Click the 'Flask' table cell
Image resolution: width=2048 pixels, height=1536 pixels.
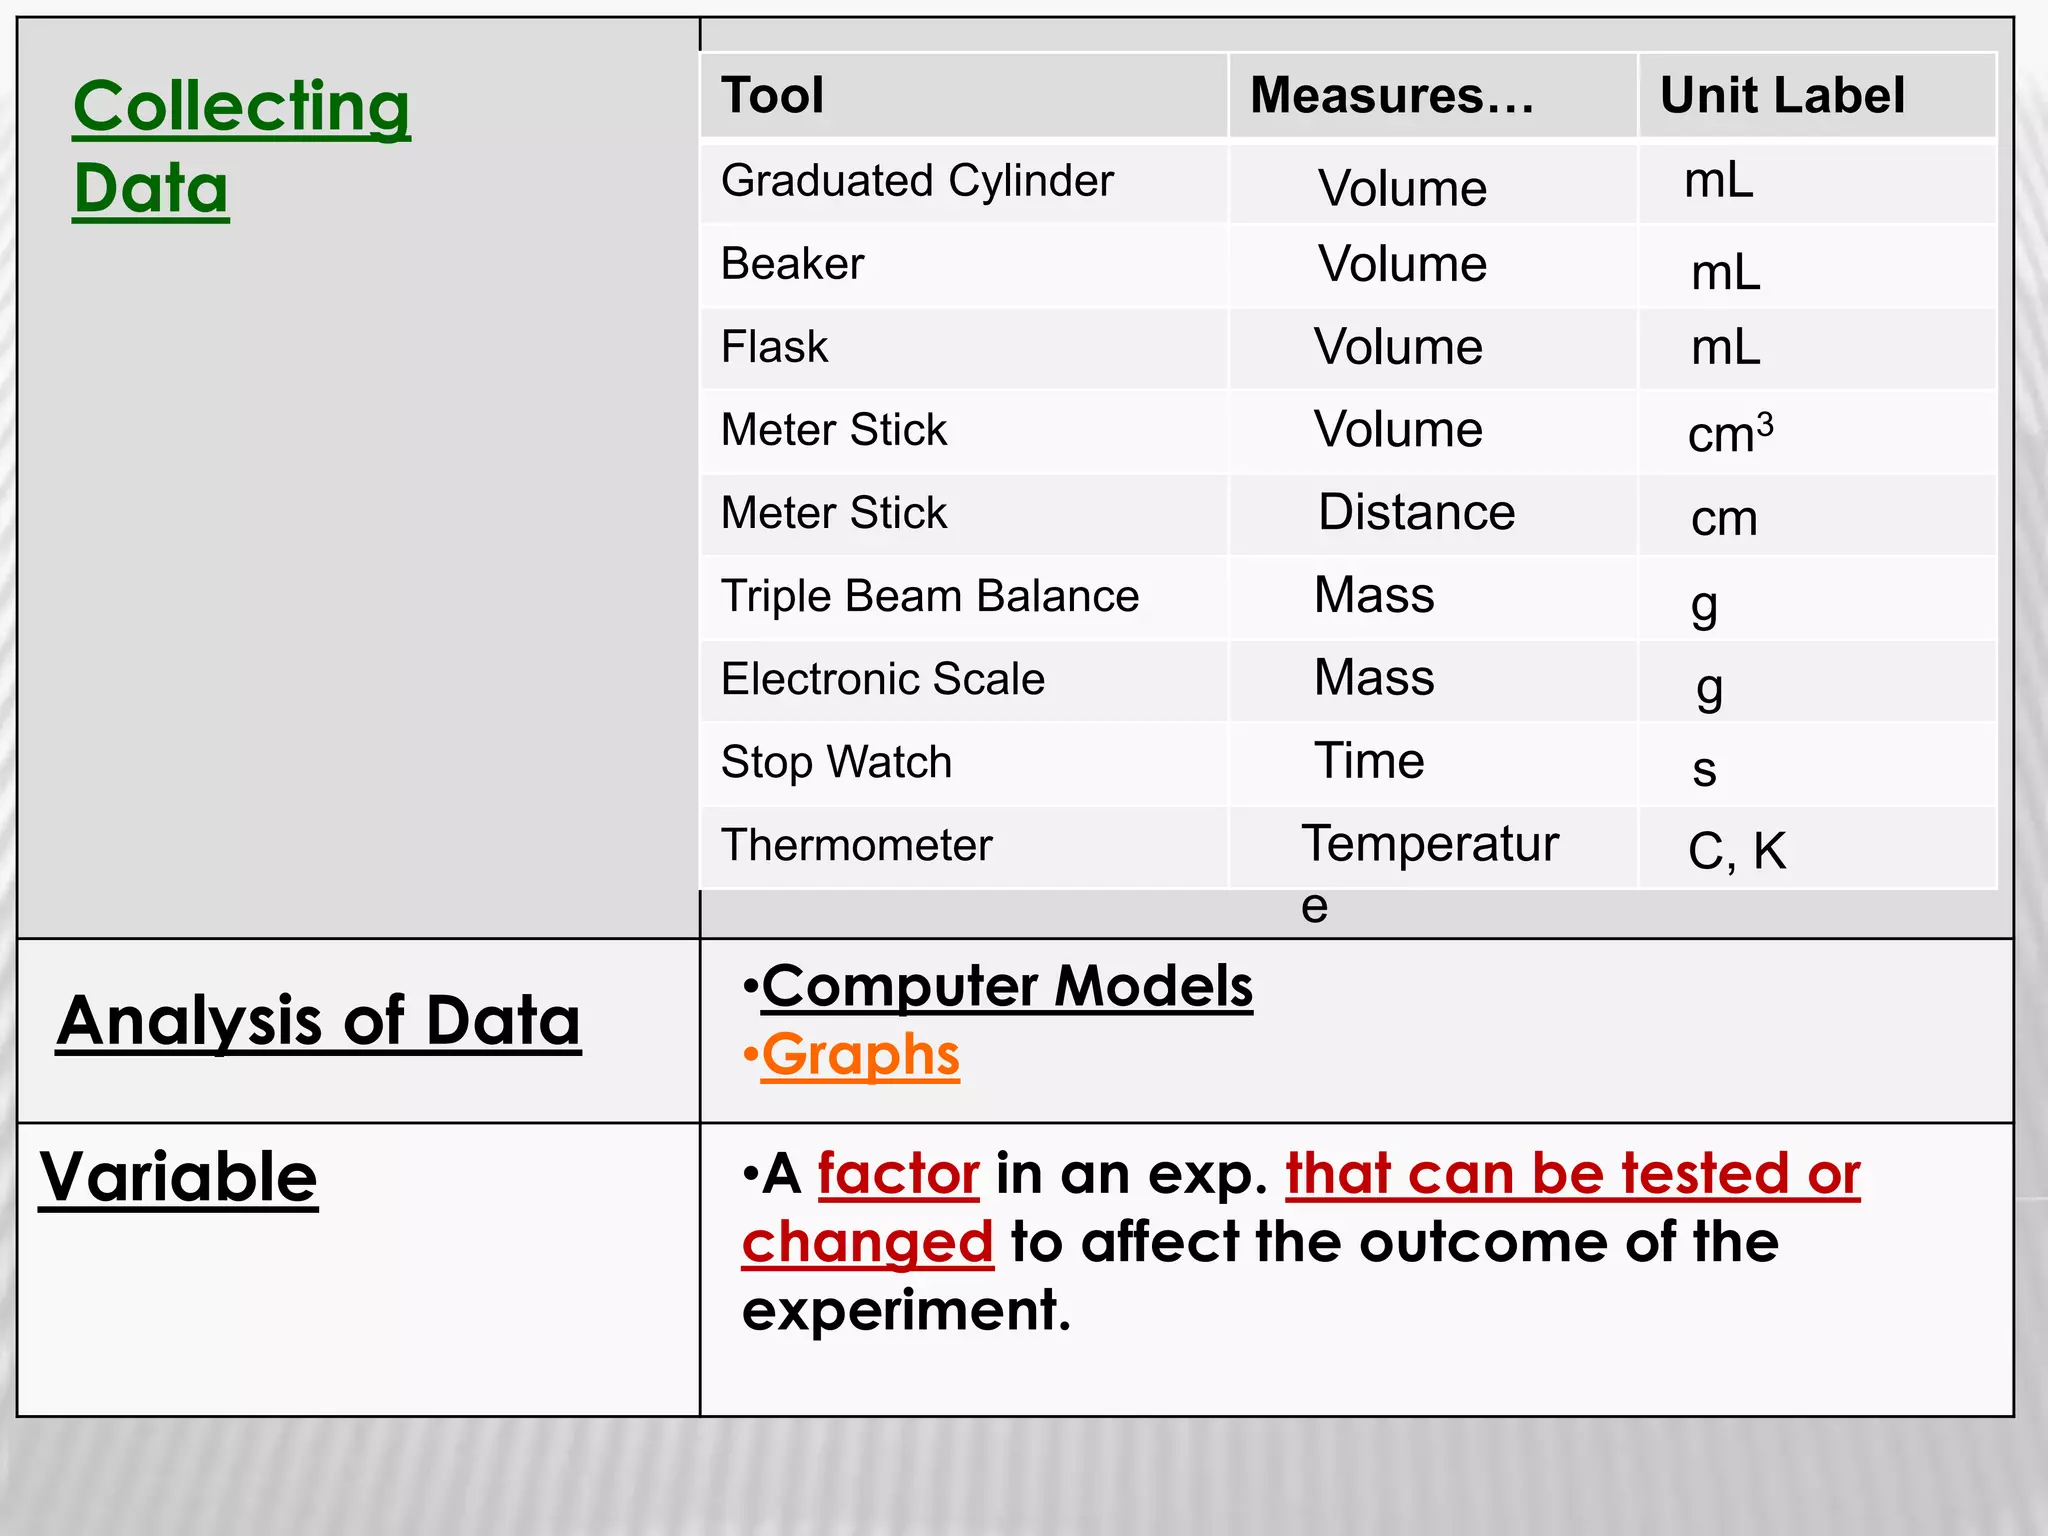click(964, 348)
